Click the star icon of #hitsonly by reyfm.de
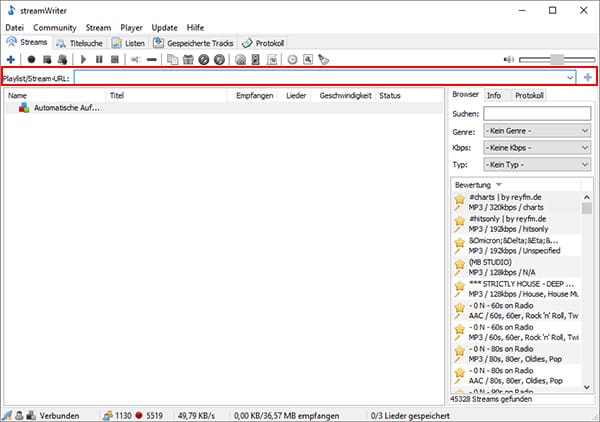This screenshot has height=422, width=600. click(x=459, y=221)
